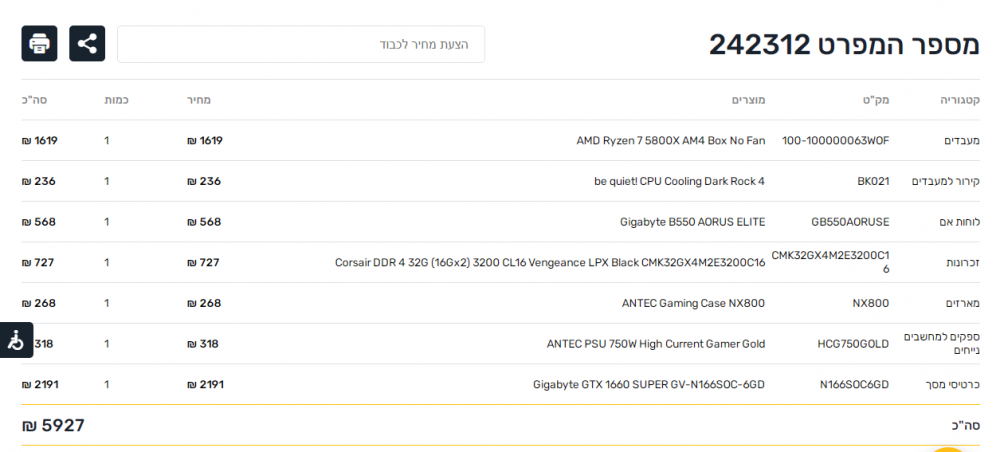Click the GTX 1660 price '2191 ₪' in price column

pos(206,385)
